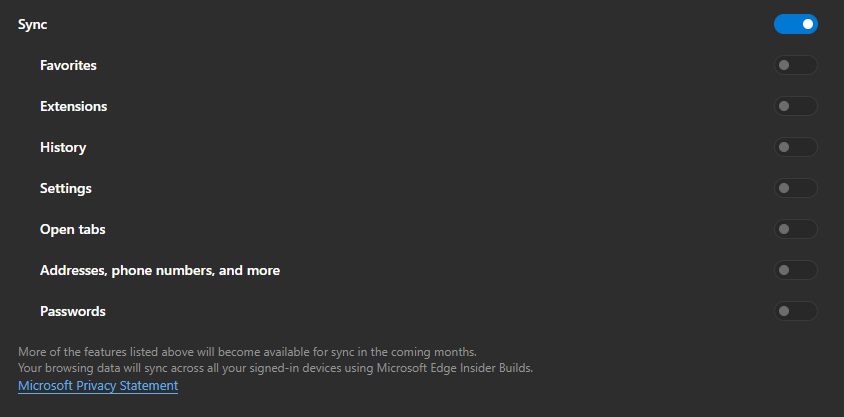
Task: Turn on History syncing
Action: point(795,147)
